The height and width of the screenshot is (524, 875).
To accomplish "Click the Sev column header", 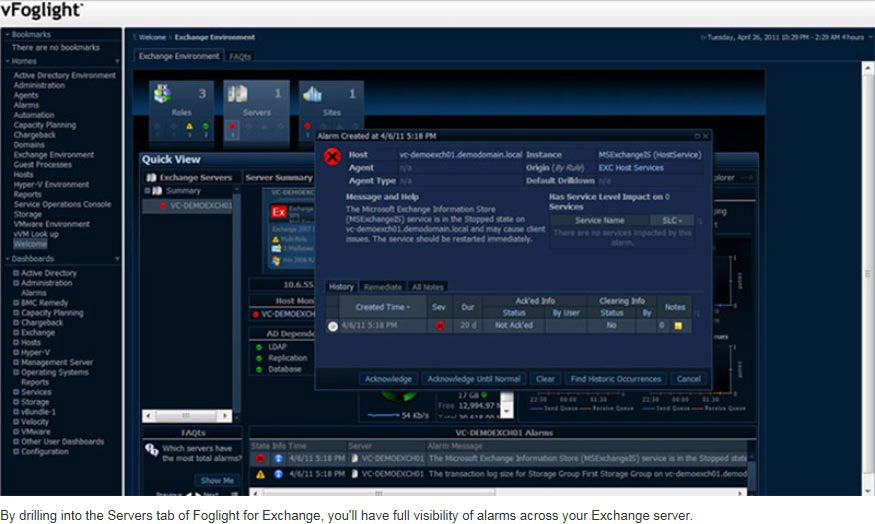I will (x=439, y=307).
